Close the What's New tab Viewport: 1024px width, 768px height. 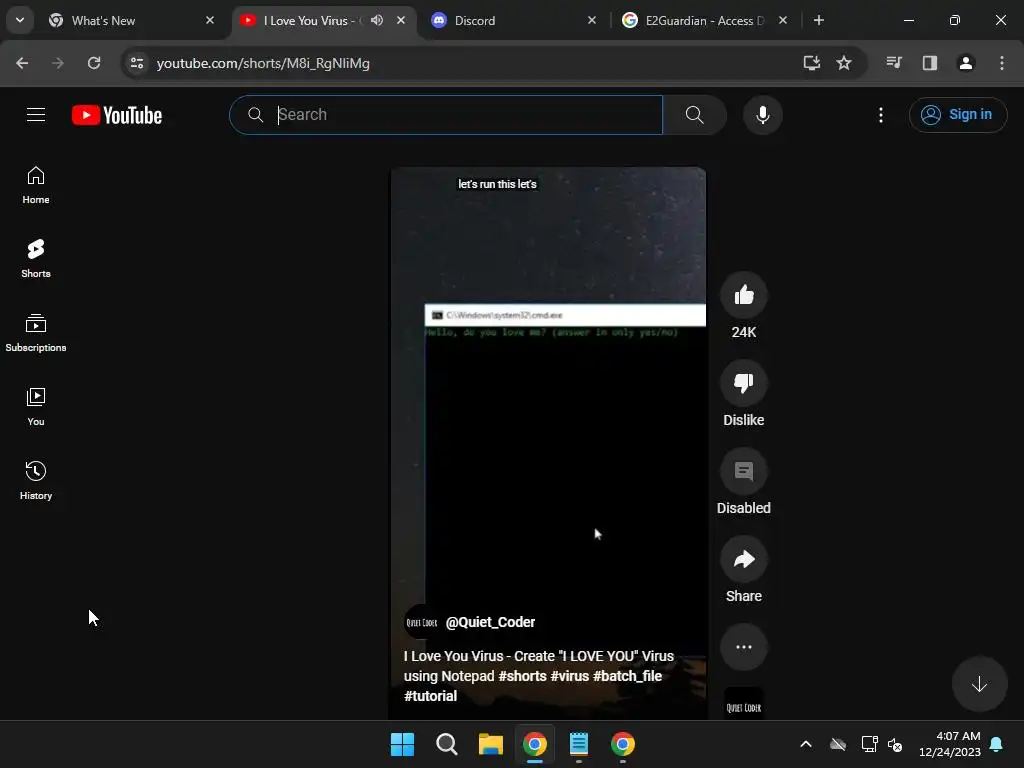click(210, 20)
